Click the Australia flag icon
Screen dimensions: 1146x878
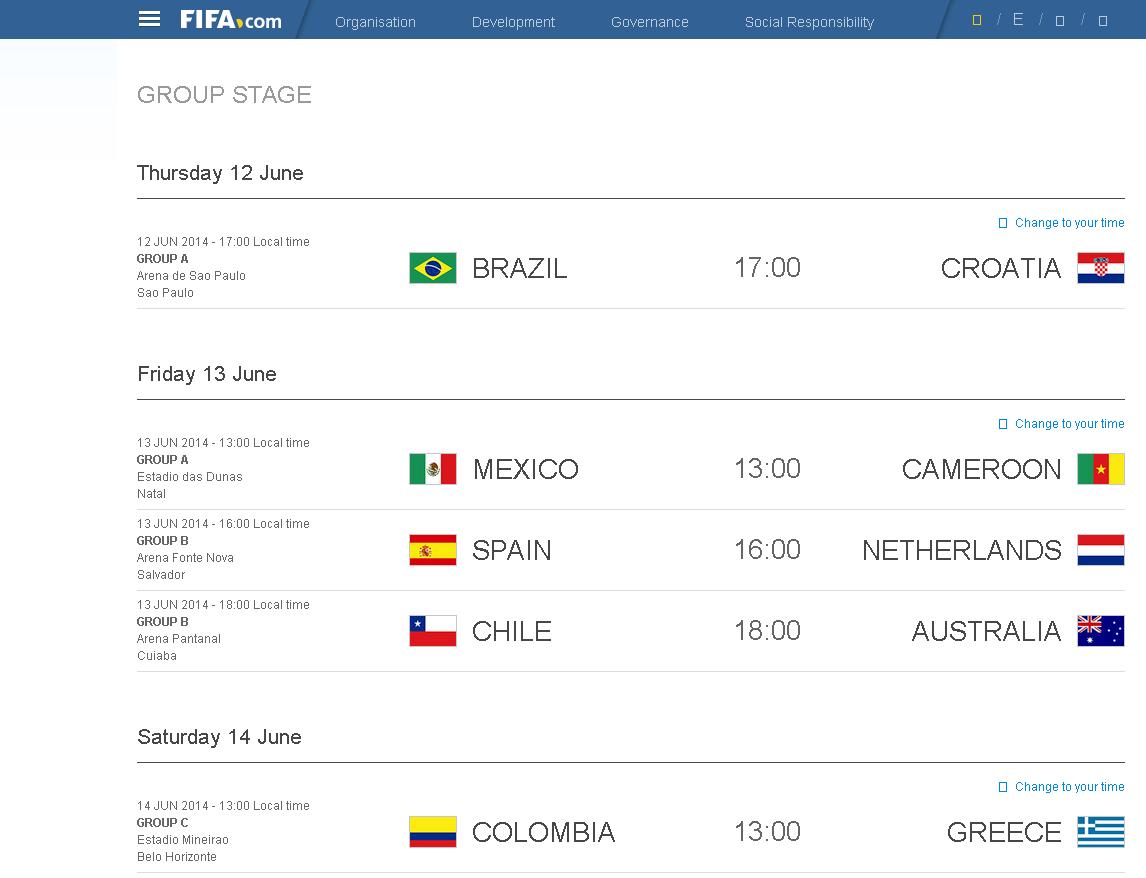point(1100,631)
